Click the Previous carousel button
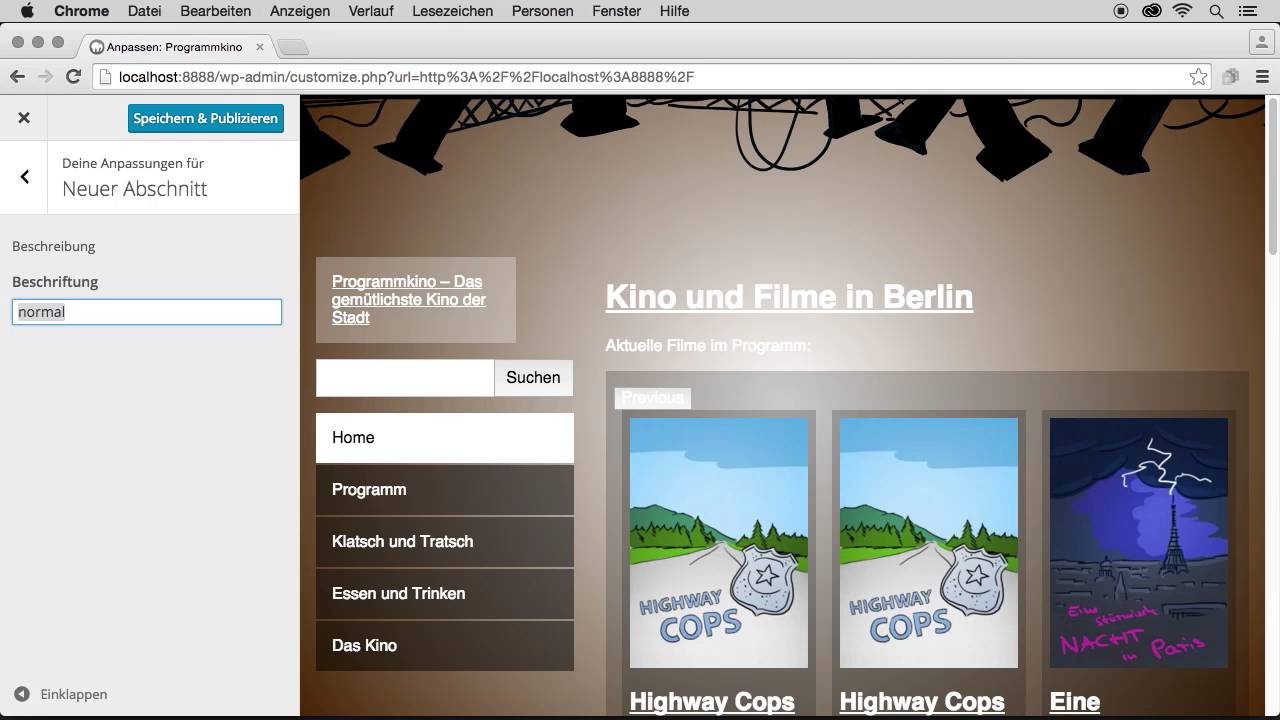The width and height of the screenshot is (1280, 720). click(x=652, y=398)
